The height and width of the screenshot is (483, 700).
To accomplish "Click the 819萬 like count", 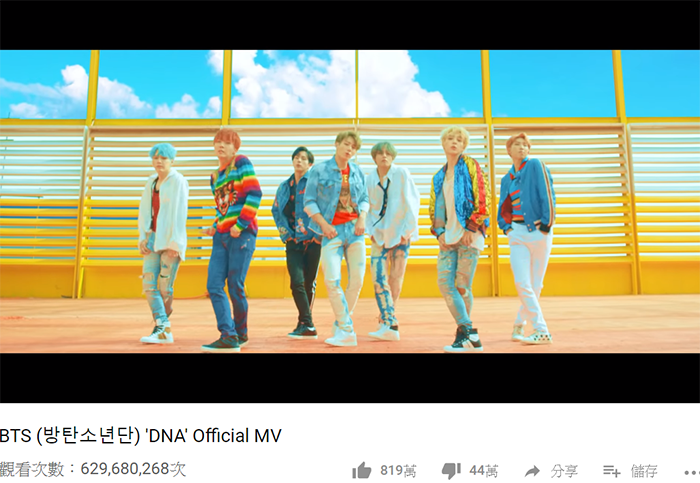I will (x=398, y=471).
